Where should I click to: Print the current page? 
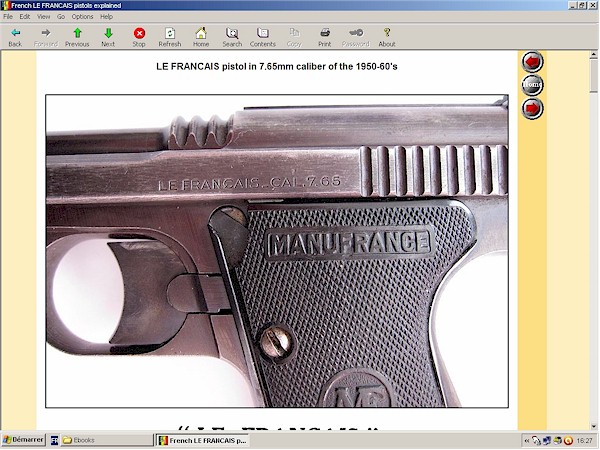(x=324, y=37)
